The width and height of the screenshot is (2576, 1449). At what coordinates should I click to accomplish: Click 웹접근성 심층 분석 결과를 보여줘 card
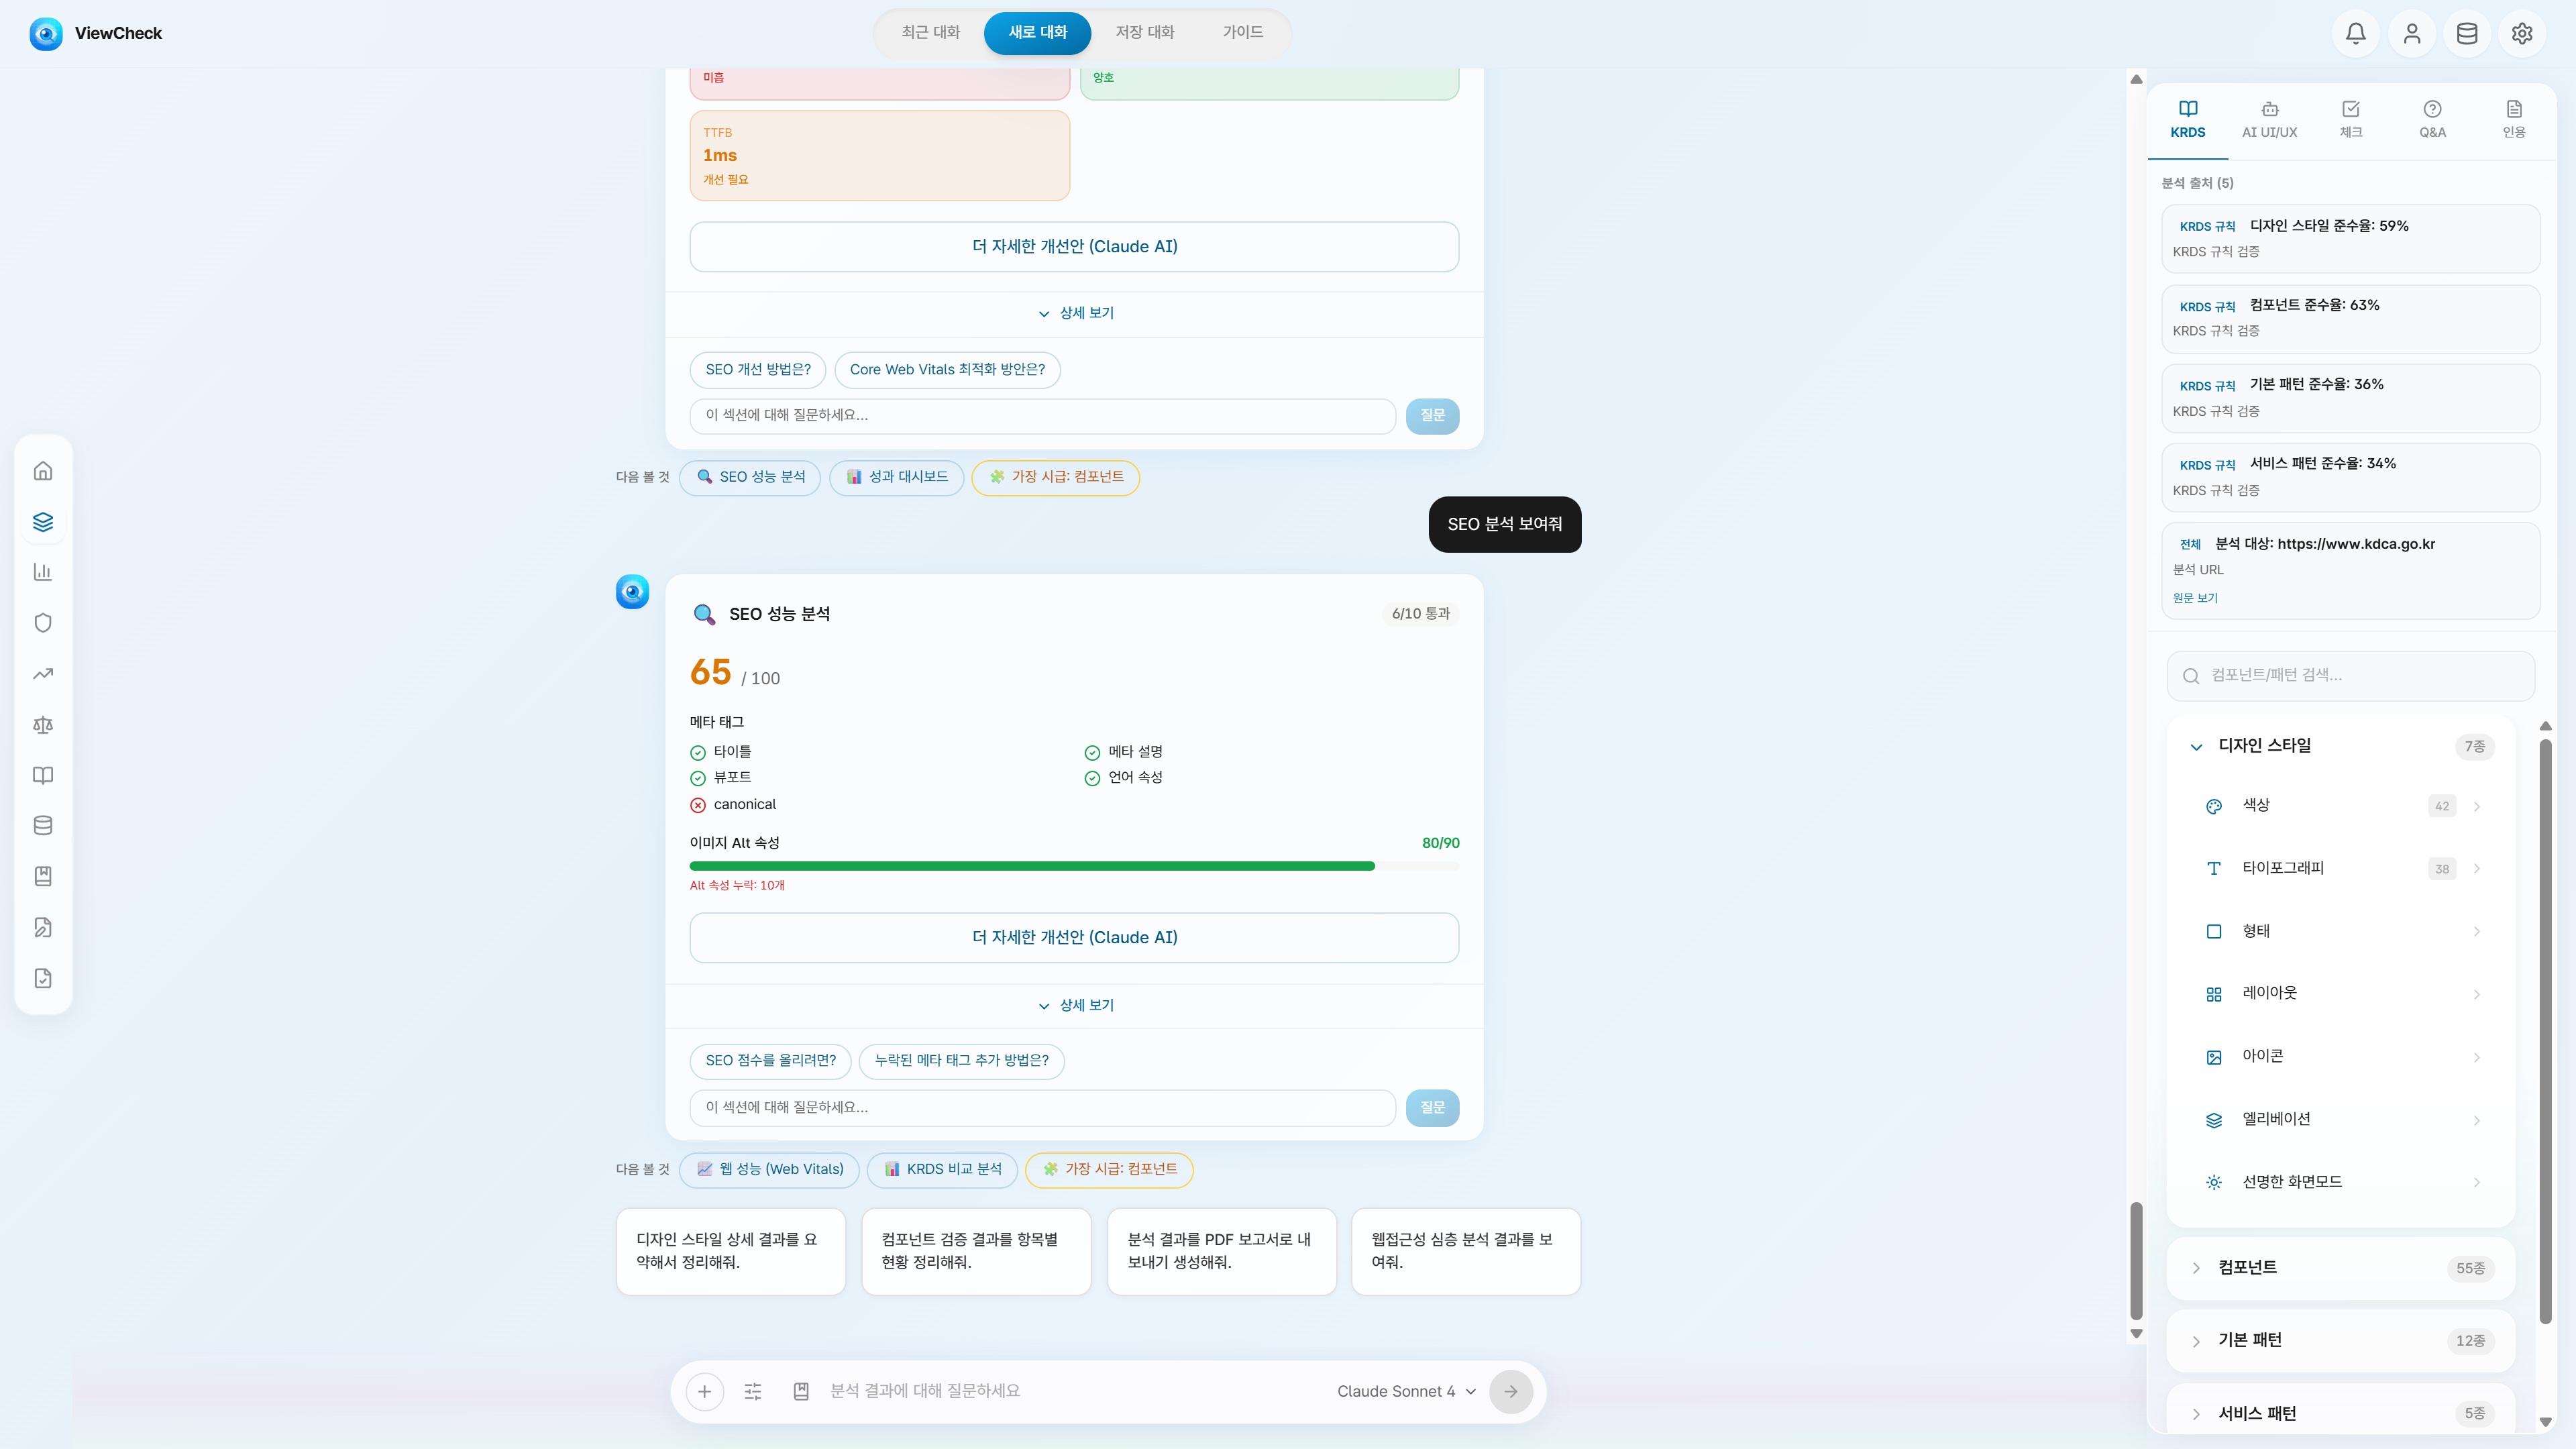coord(1466,1251)
